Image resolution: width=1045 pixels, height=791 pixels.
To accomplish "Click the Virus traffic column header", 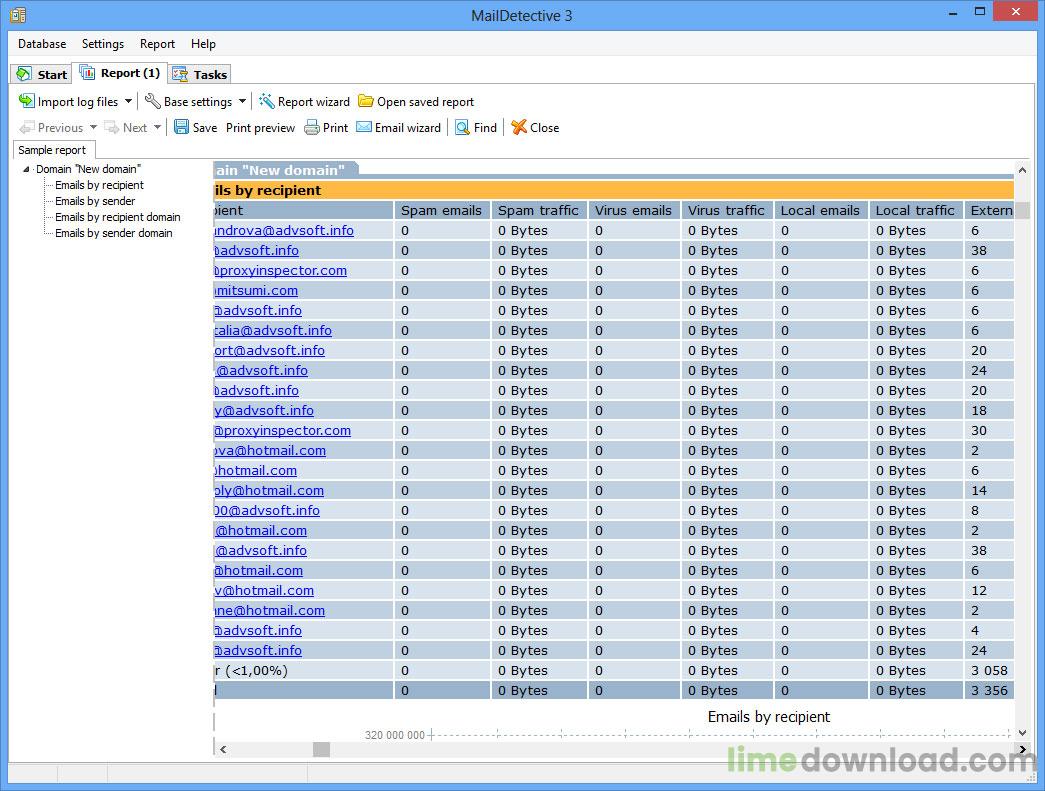I will click(x=726, y=211).
